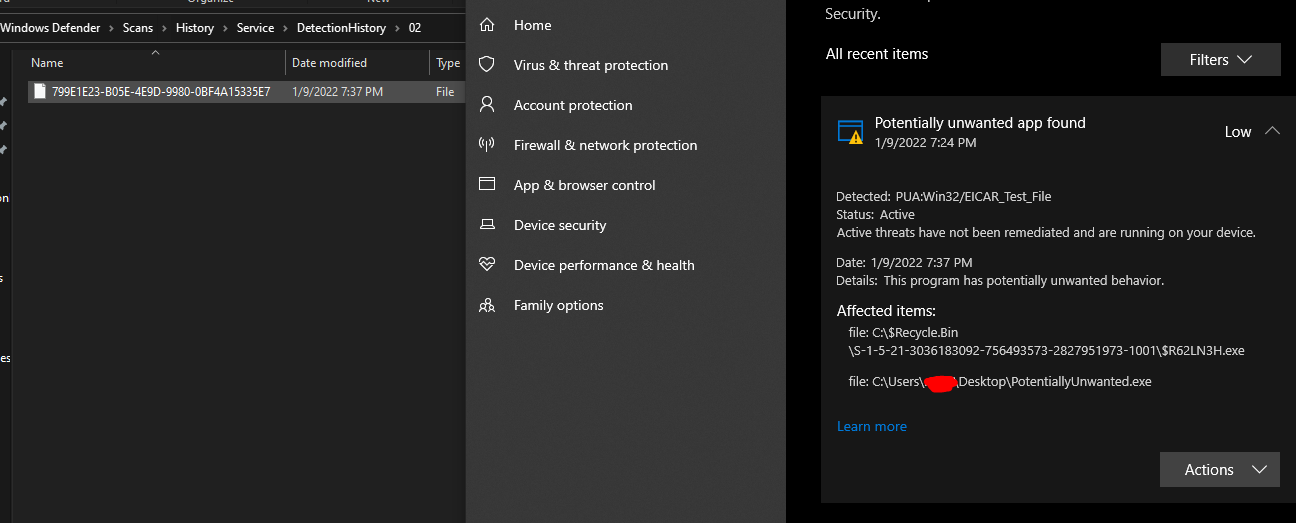Open Device security page

click(560, 225)
